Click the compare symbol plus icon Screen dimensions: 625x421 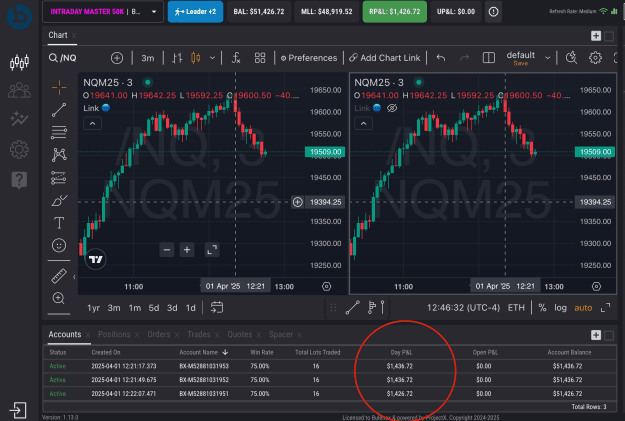pos(117,58)
